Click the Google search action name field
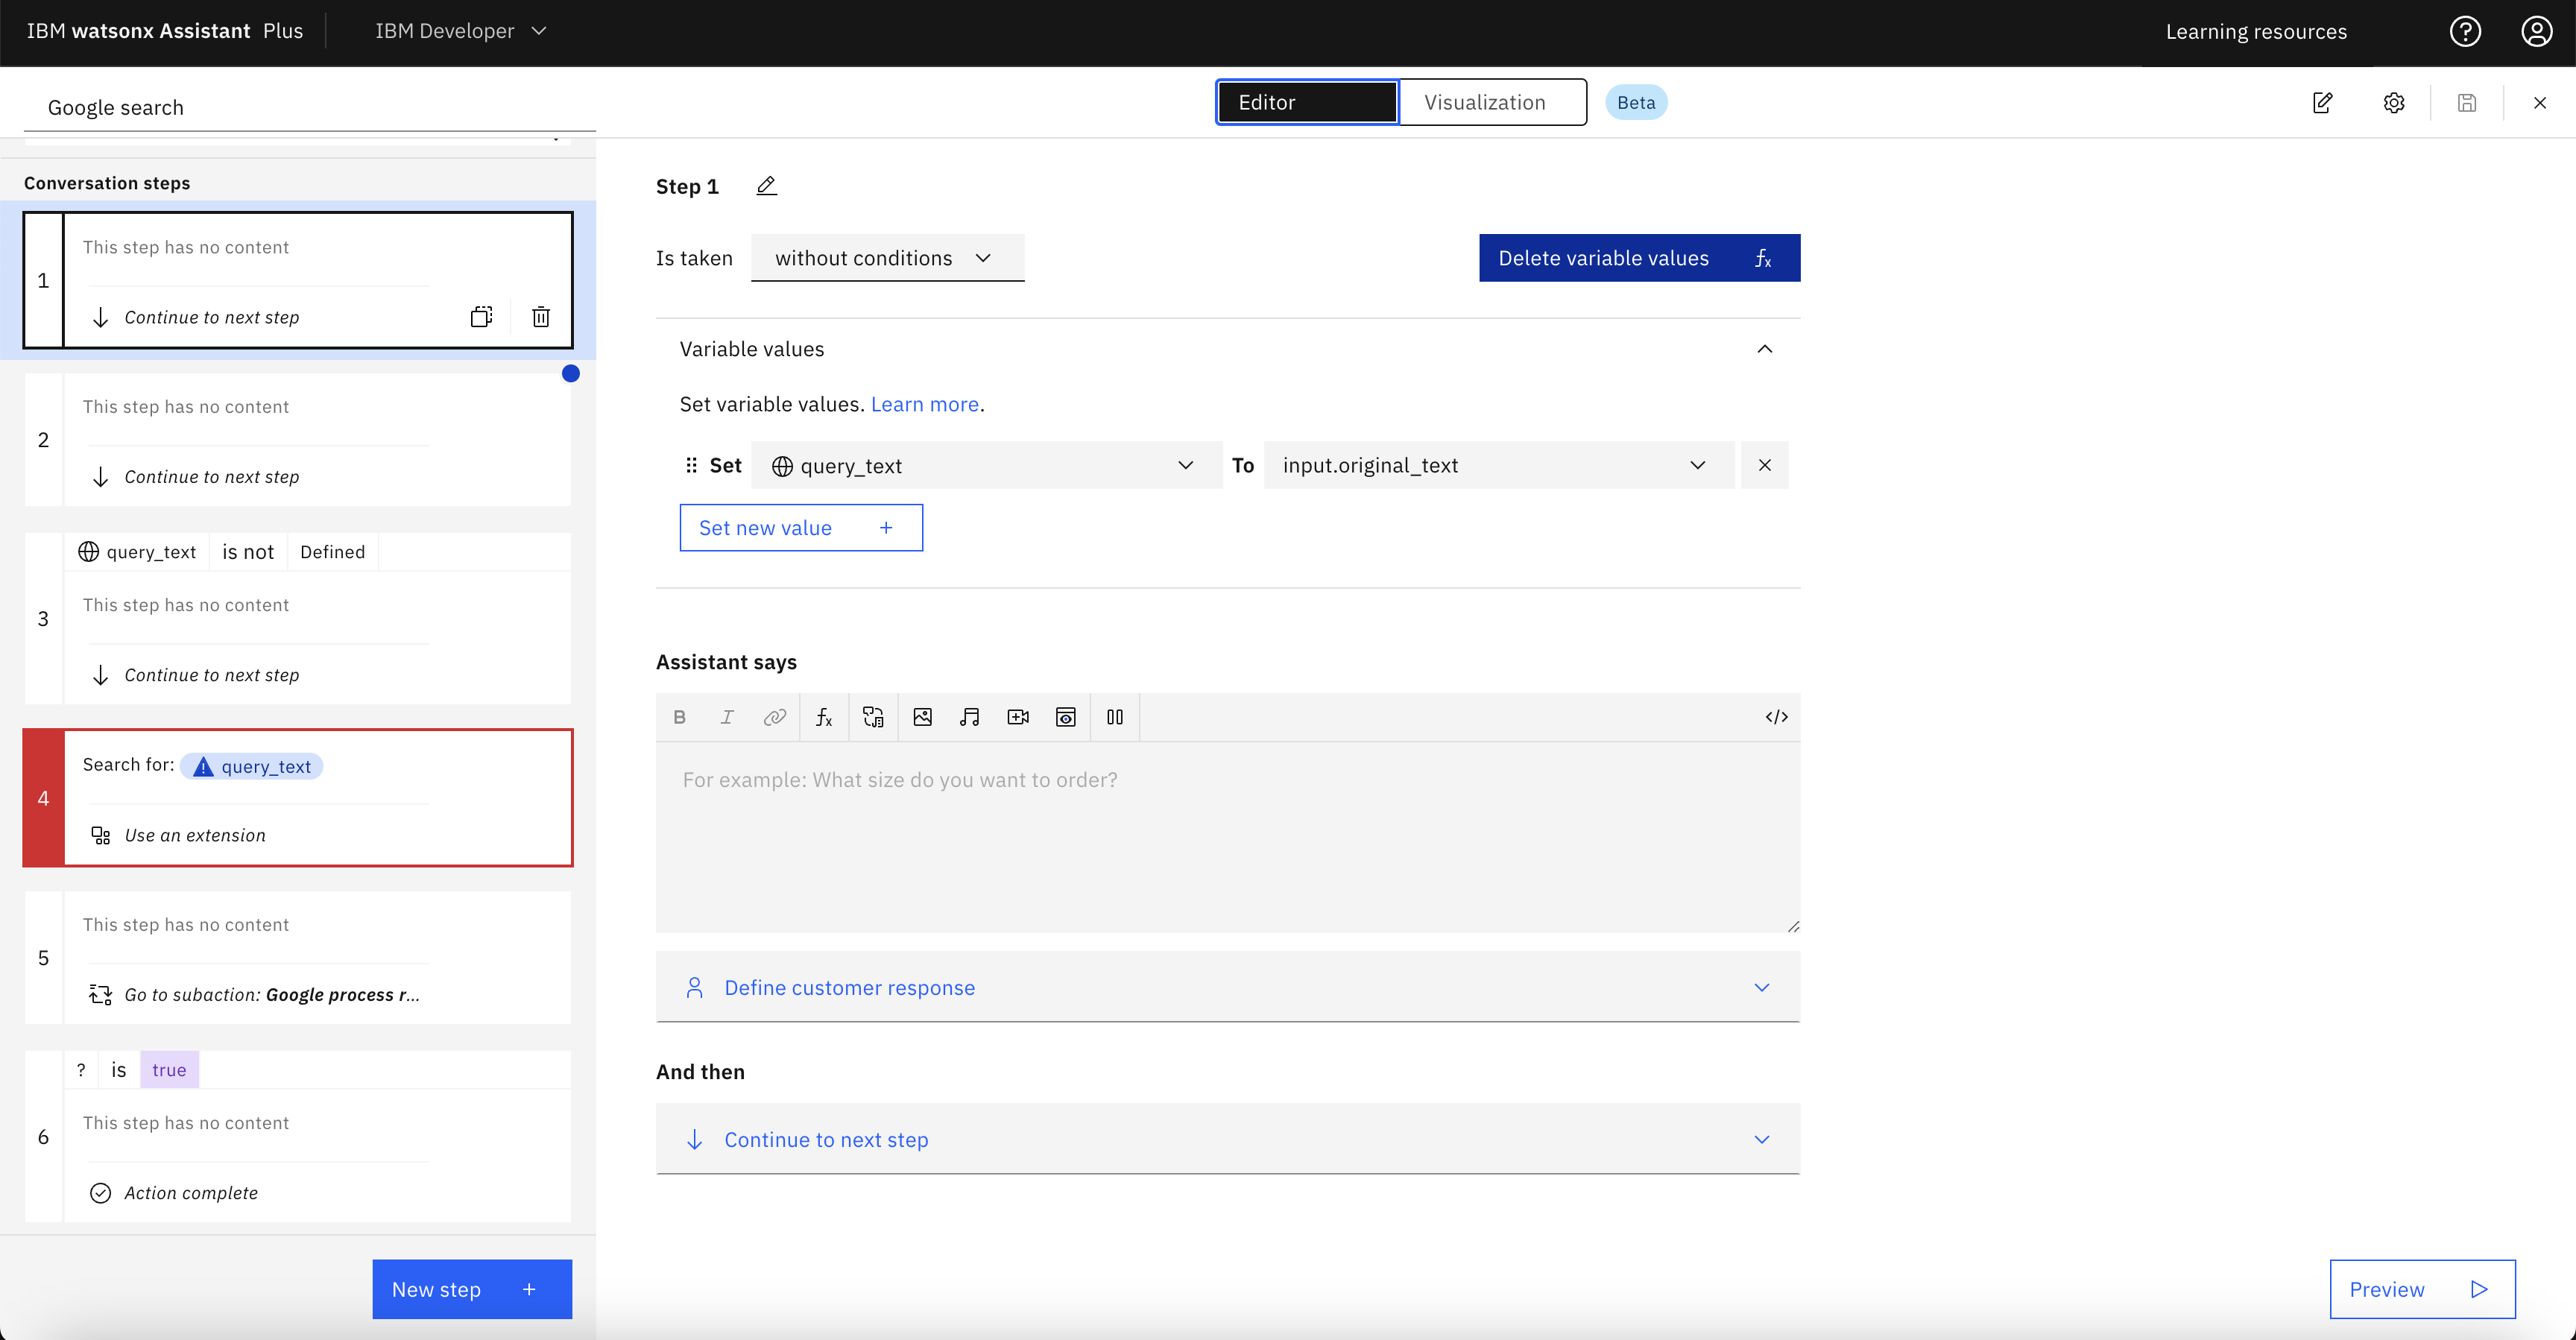 pos(310,107)
